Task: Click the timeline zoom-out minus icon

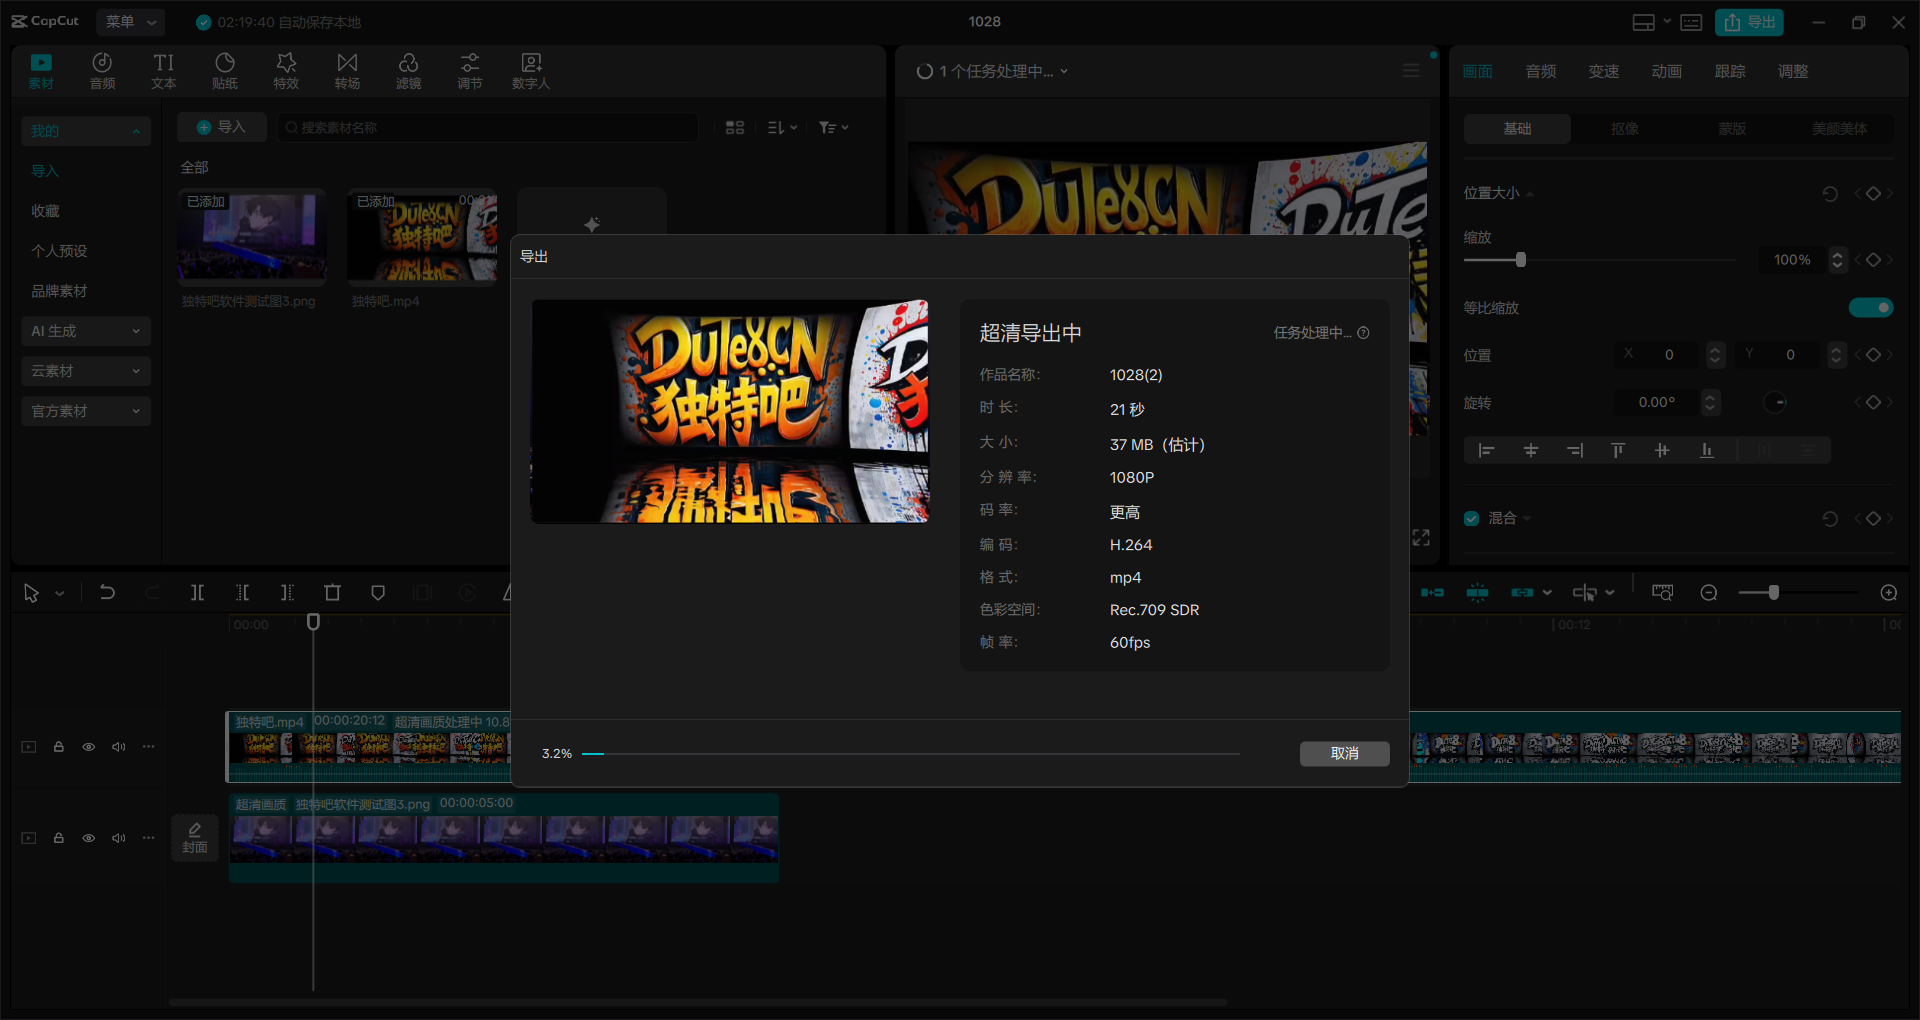Action: pyautogui.click(x=1709, y=593)
